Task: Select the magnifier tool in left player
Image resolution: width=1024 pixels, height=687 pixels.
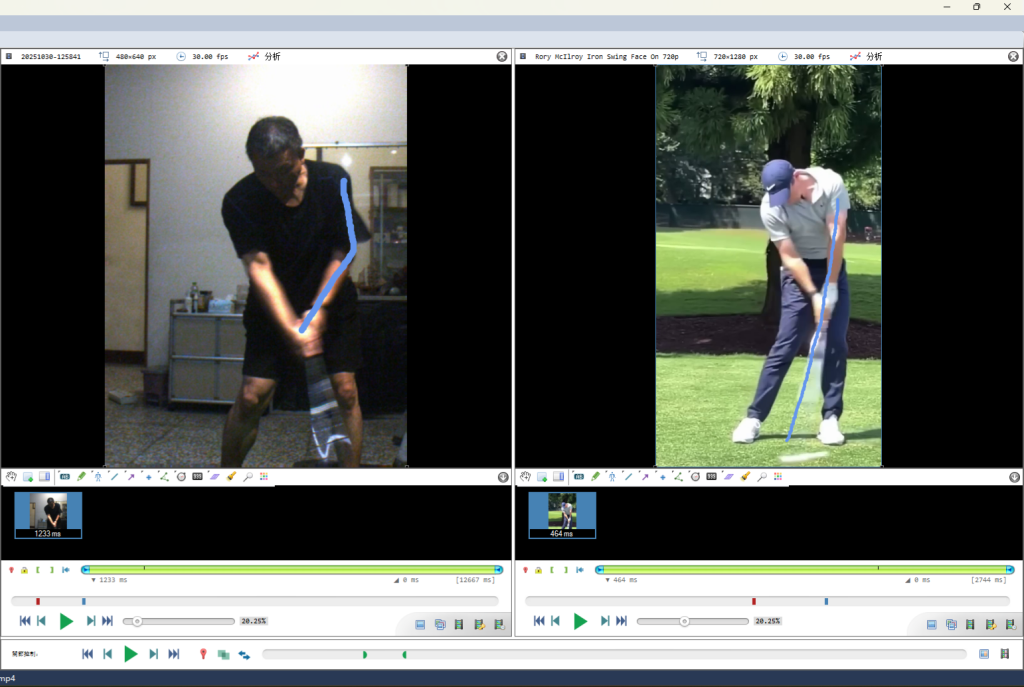Action: click(247, 477)
